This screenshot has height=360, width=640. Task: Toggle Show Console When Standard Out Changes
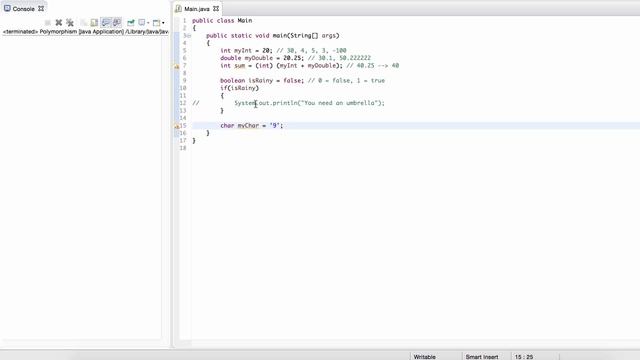[106, 23]
